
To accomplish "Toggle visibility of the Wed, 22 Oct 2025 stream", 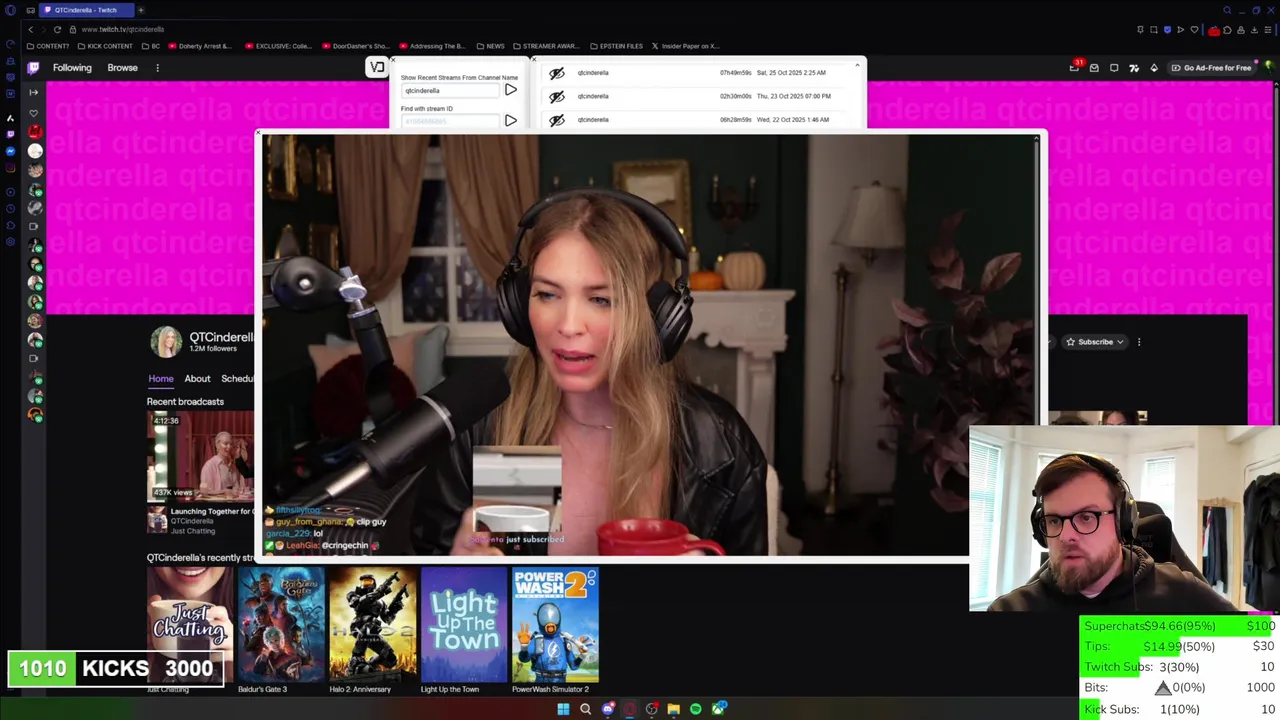I will point(557,120).
